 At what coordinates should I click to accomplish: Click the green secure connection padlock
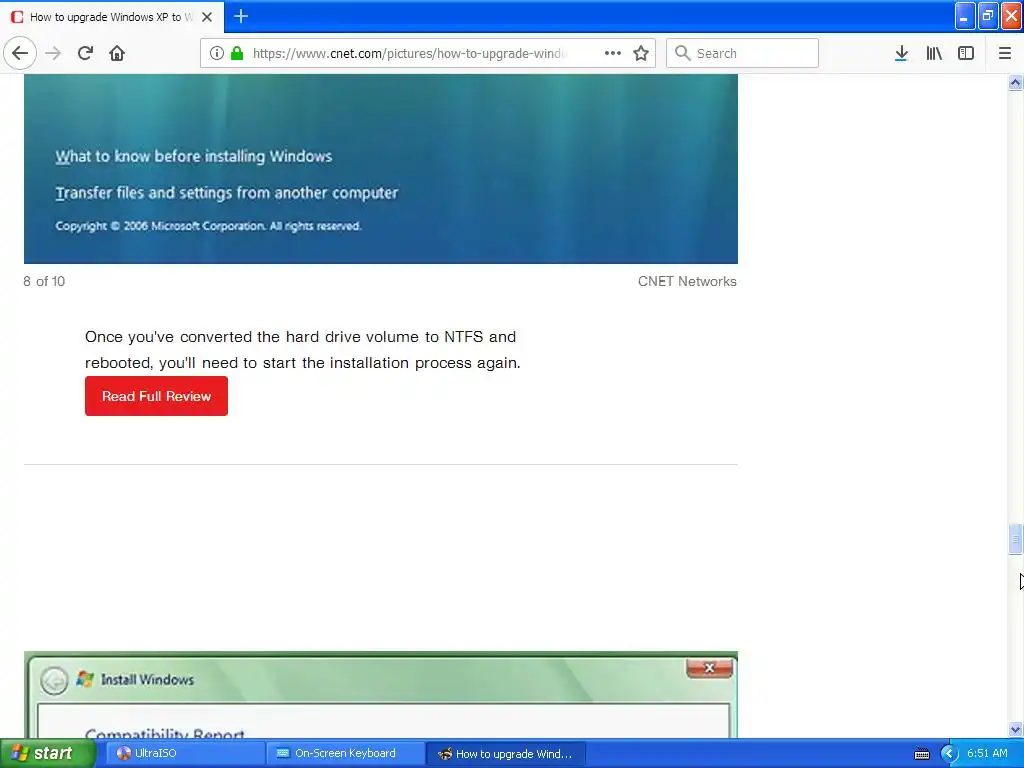pos(237,53)
